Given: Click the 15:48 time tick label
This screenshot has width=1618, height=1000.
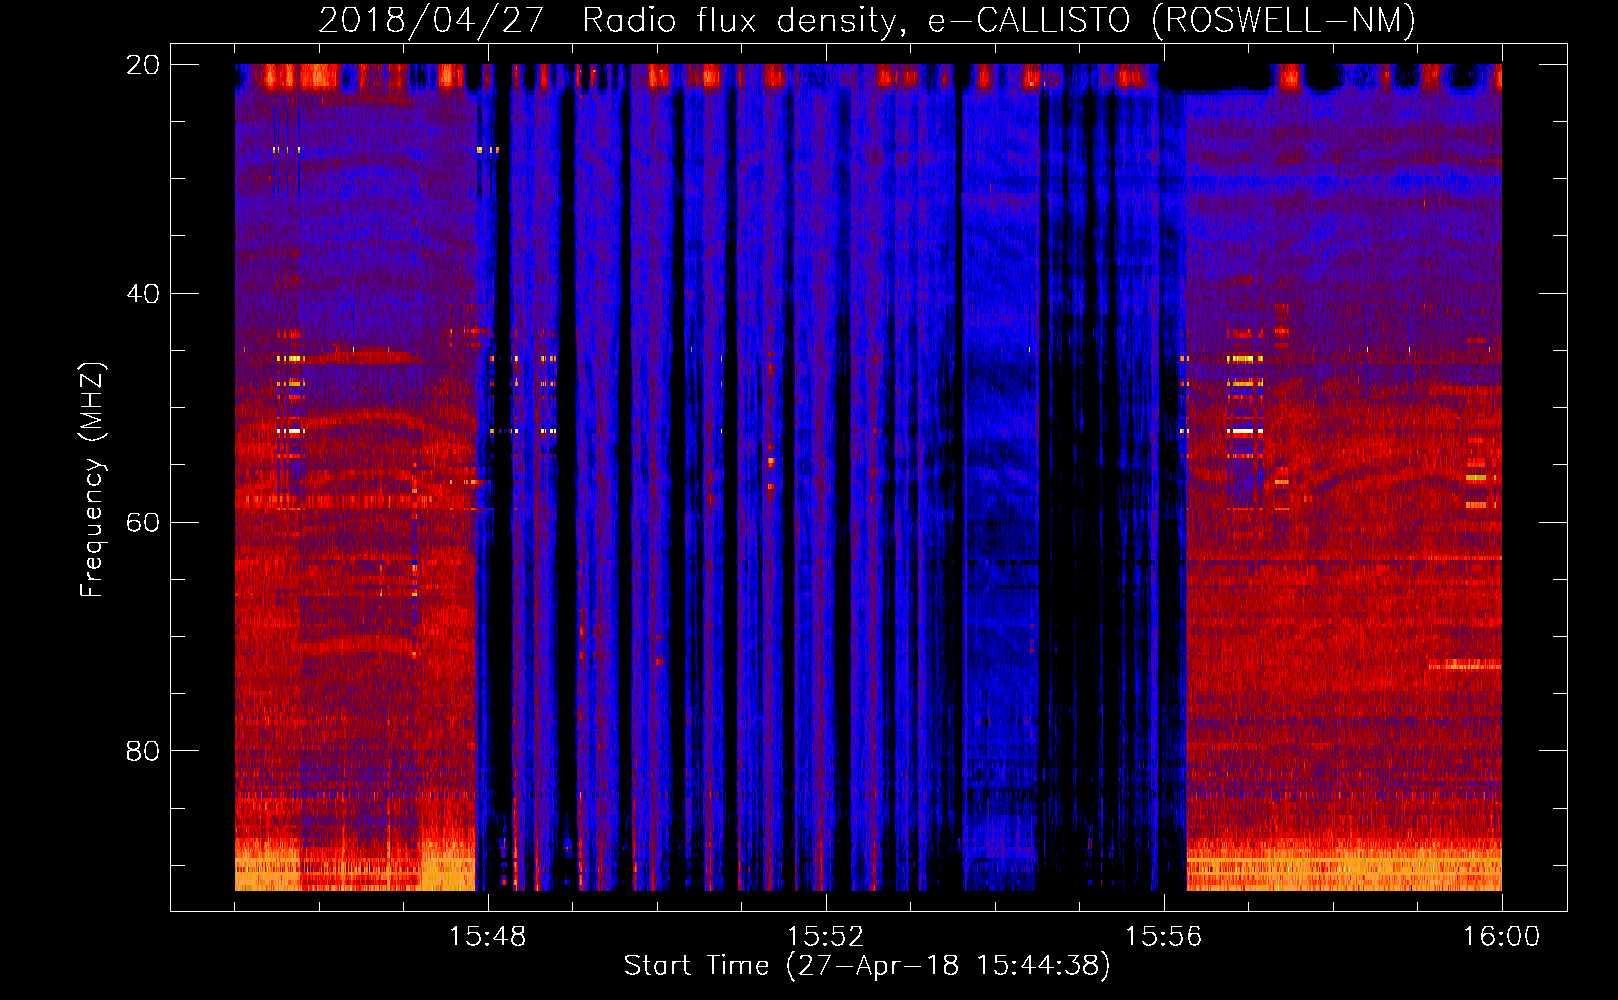Looking at the screenshot, I should 488,937.
